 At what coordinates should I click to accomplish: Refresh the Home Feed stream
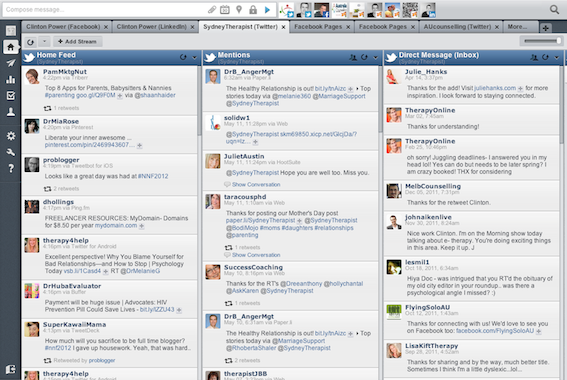click(x=183, y=57)
